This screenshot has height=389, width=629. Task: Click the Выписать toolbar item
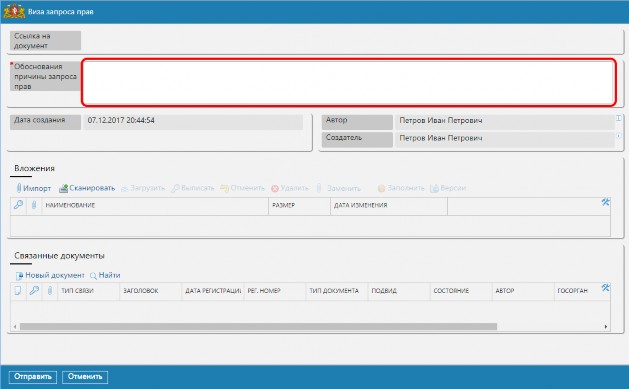(x=193, y=188)
